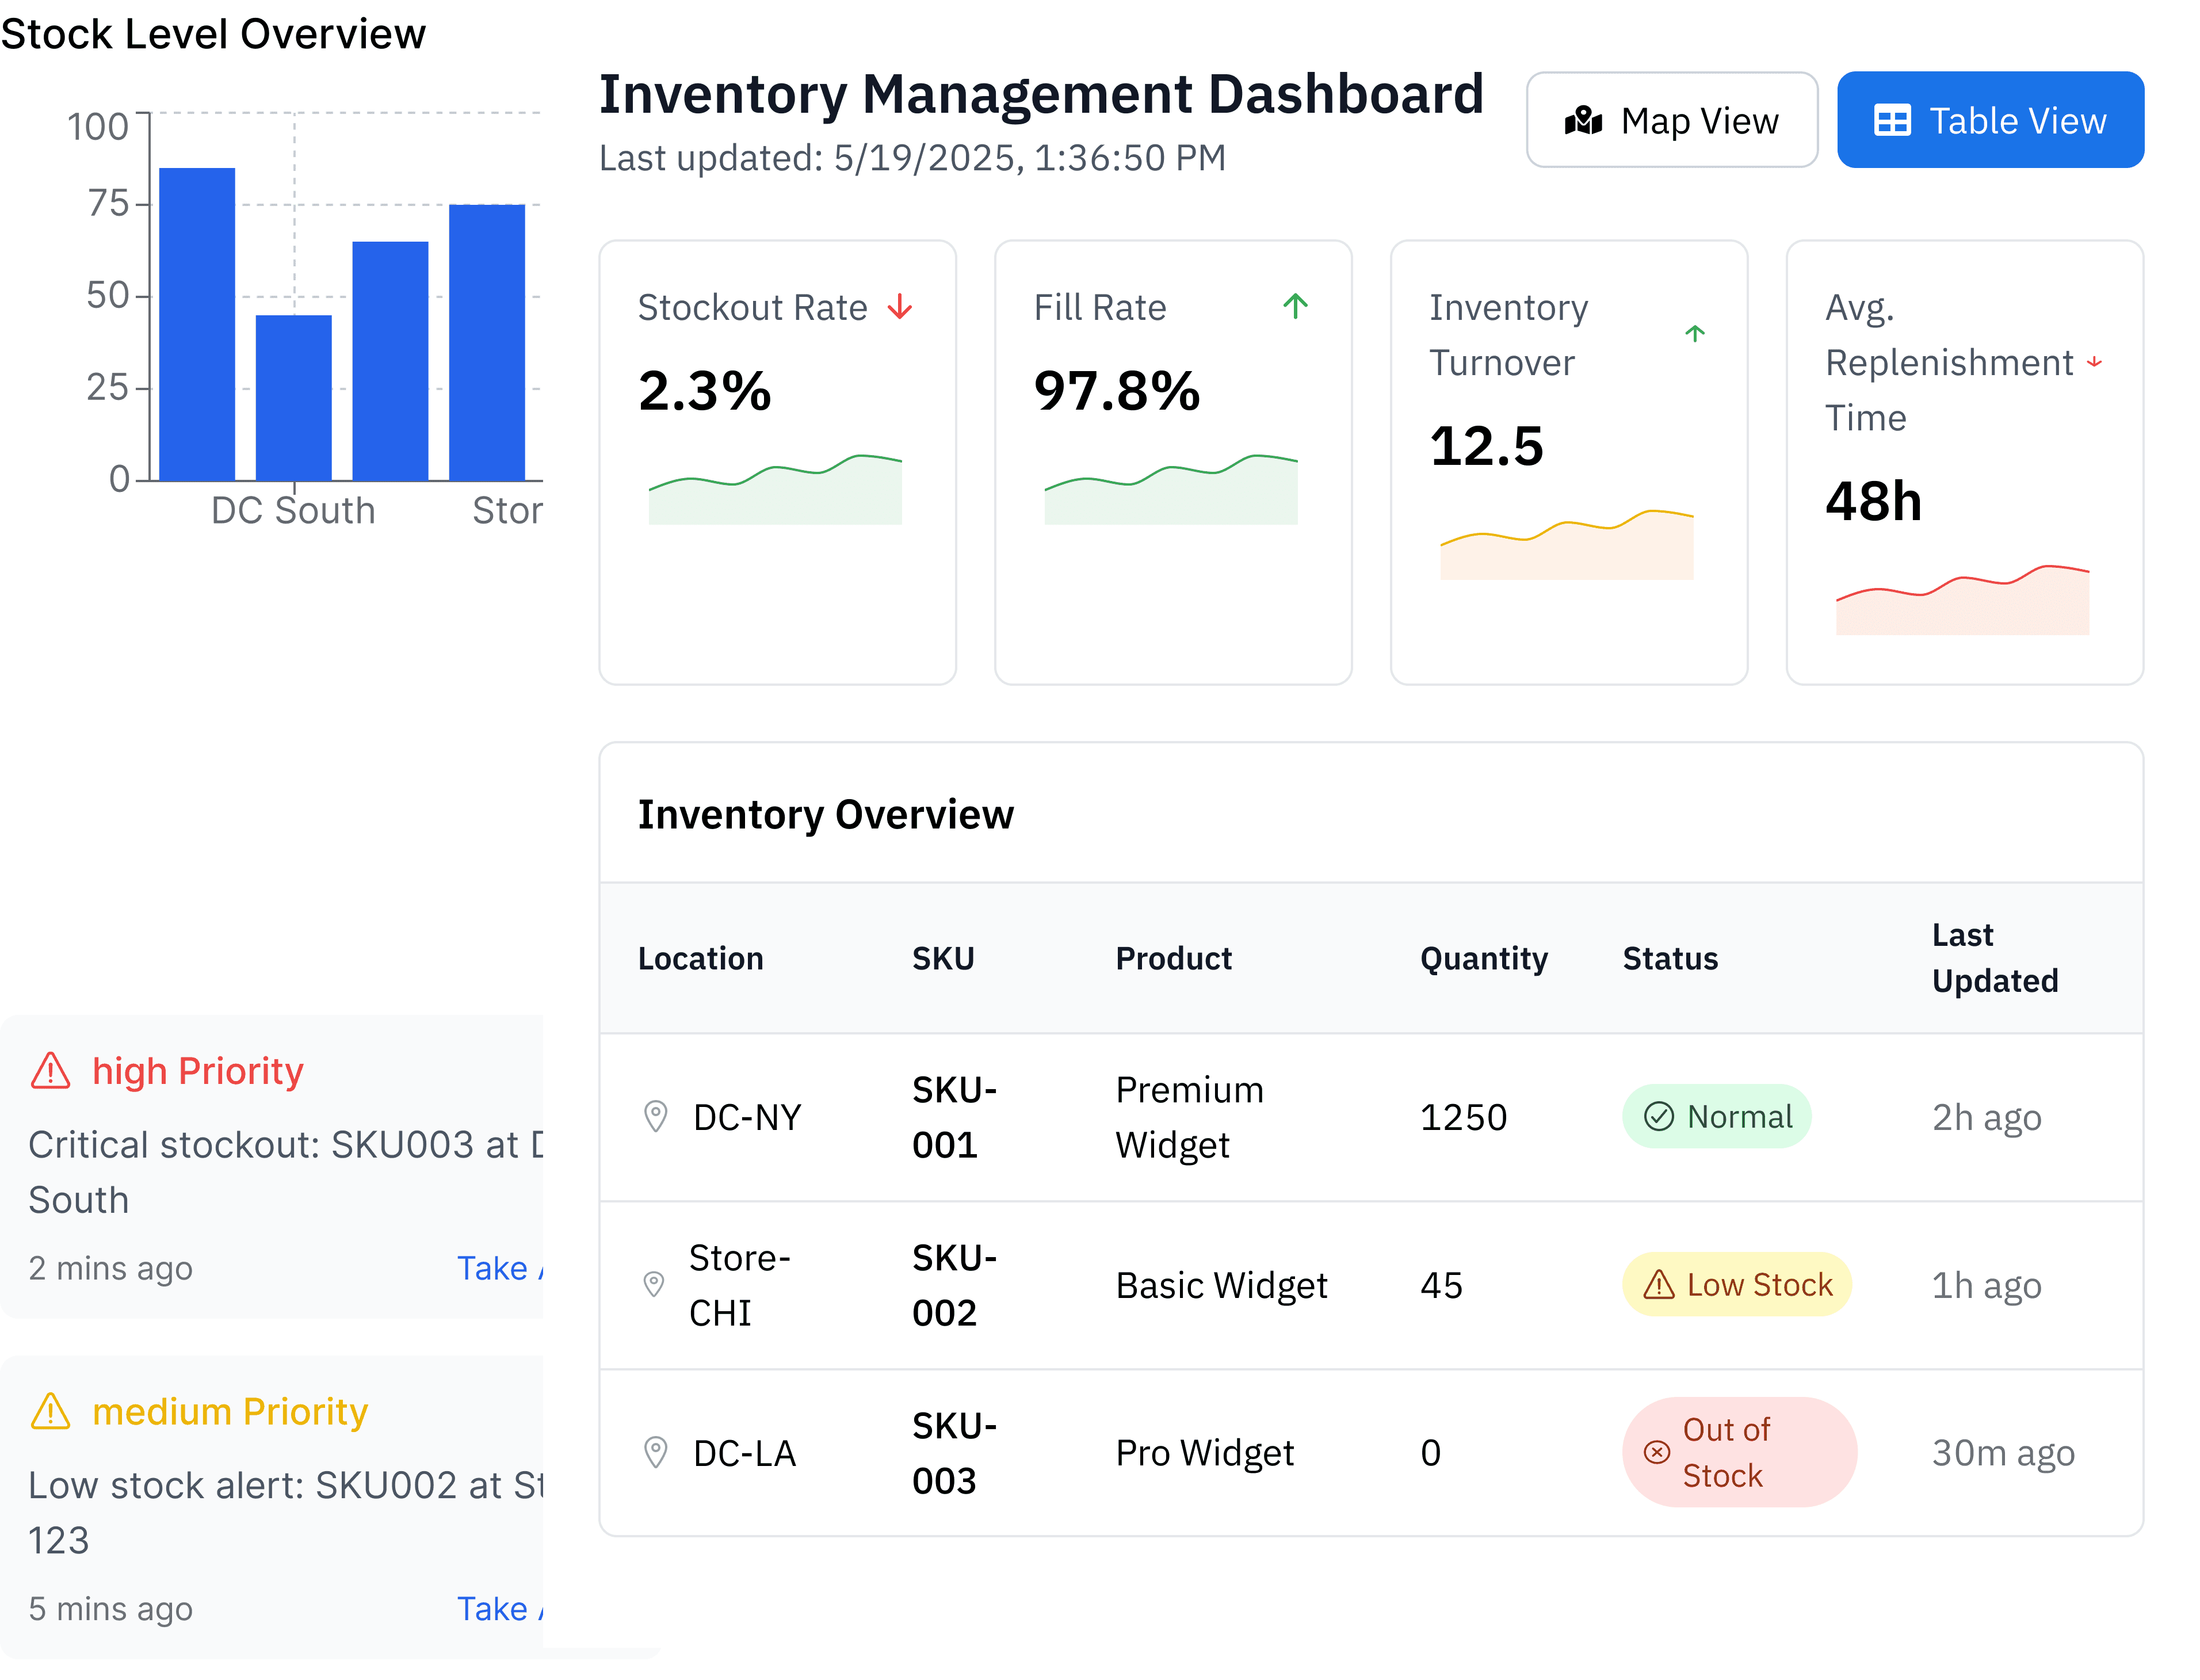2200x1680 pixels.
Task: Click the Last updated timestamp text
Action: pos(912,158)
